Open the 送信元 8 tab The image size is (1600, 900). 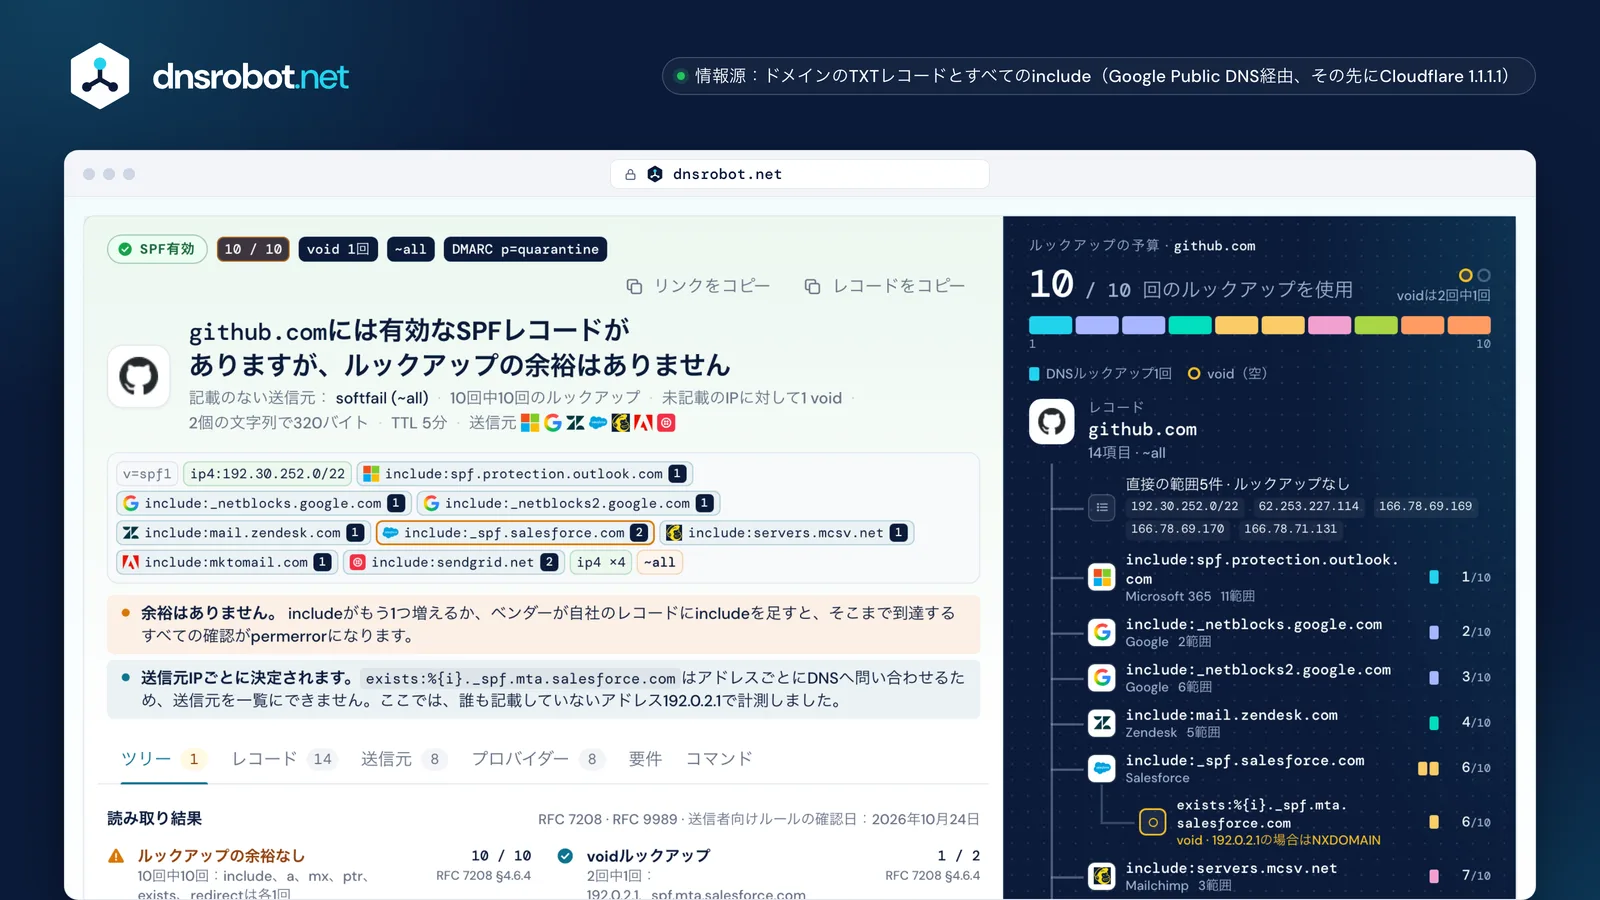tap(404, 759)
